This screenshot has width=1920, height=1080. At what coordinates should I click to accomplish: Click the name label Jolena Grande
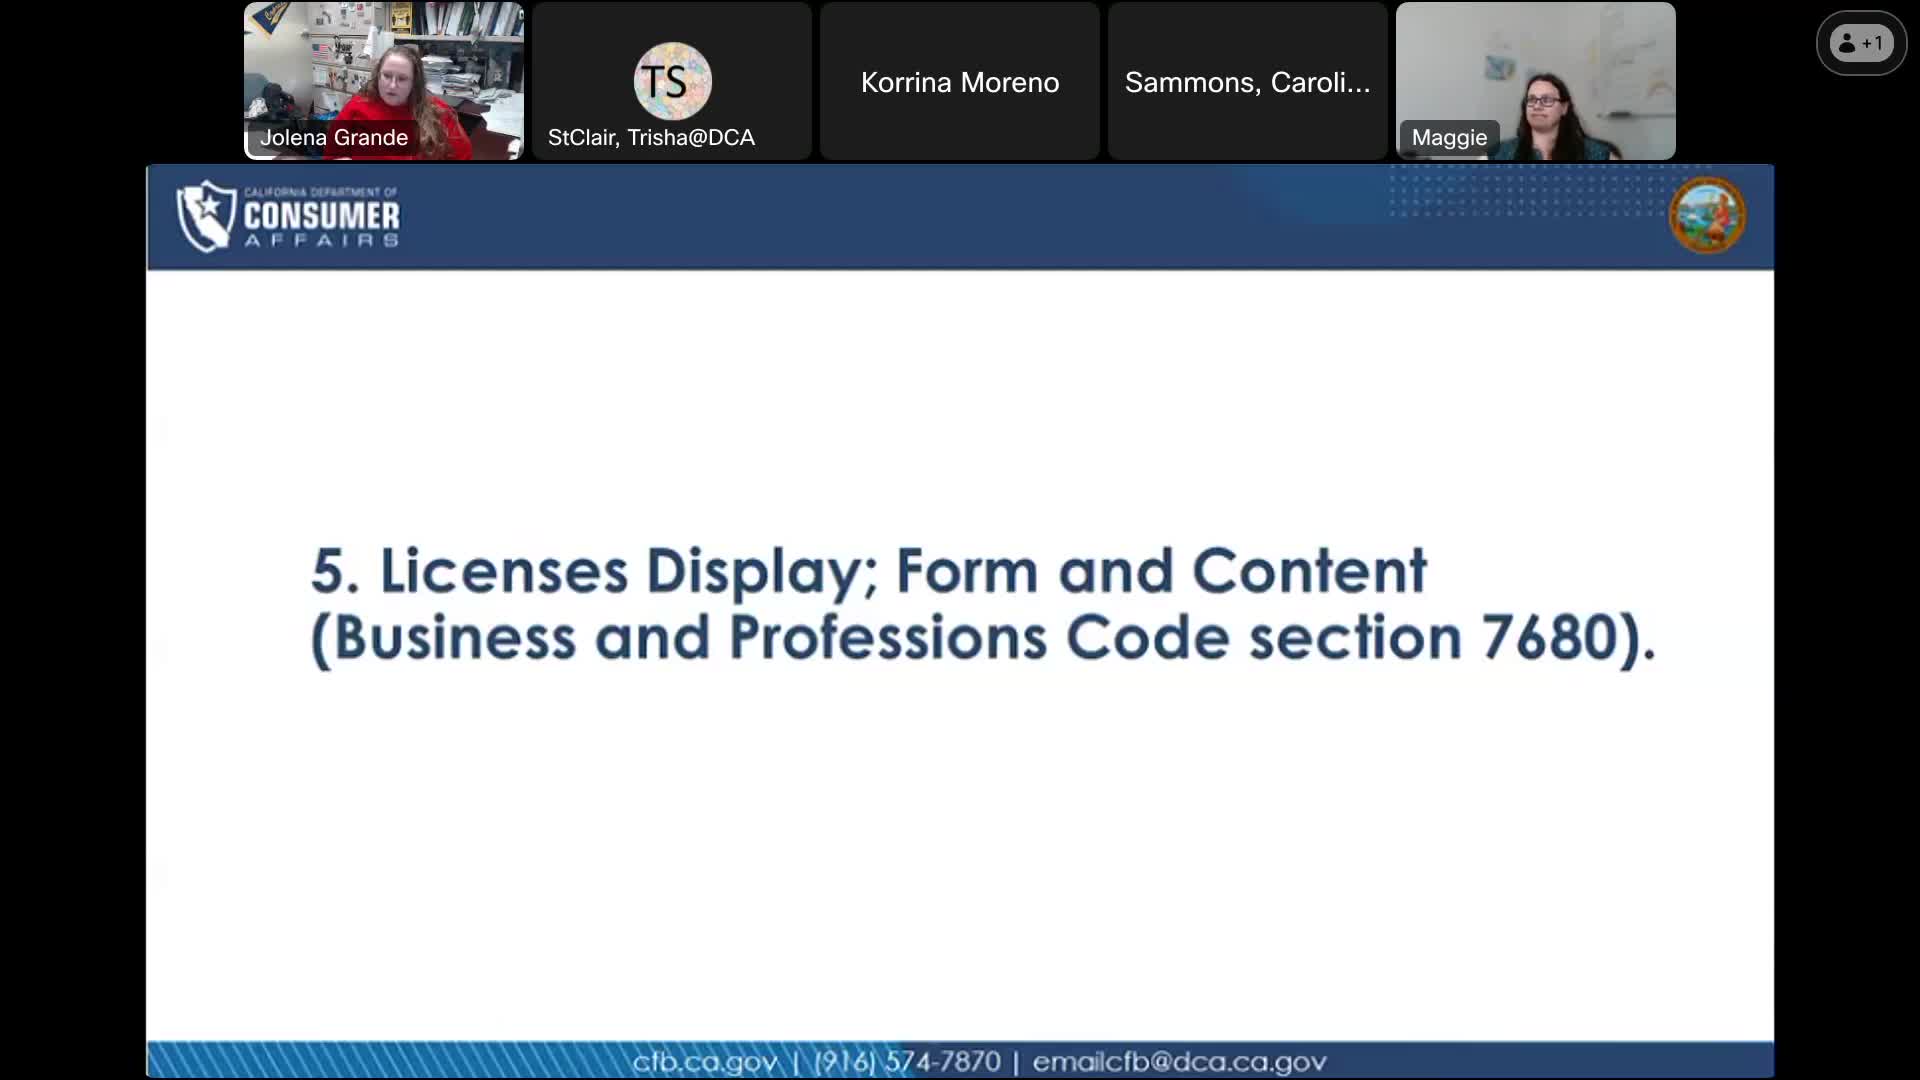334,137
